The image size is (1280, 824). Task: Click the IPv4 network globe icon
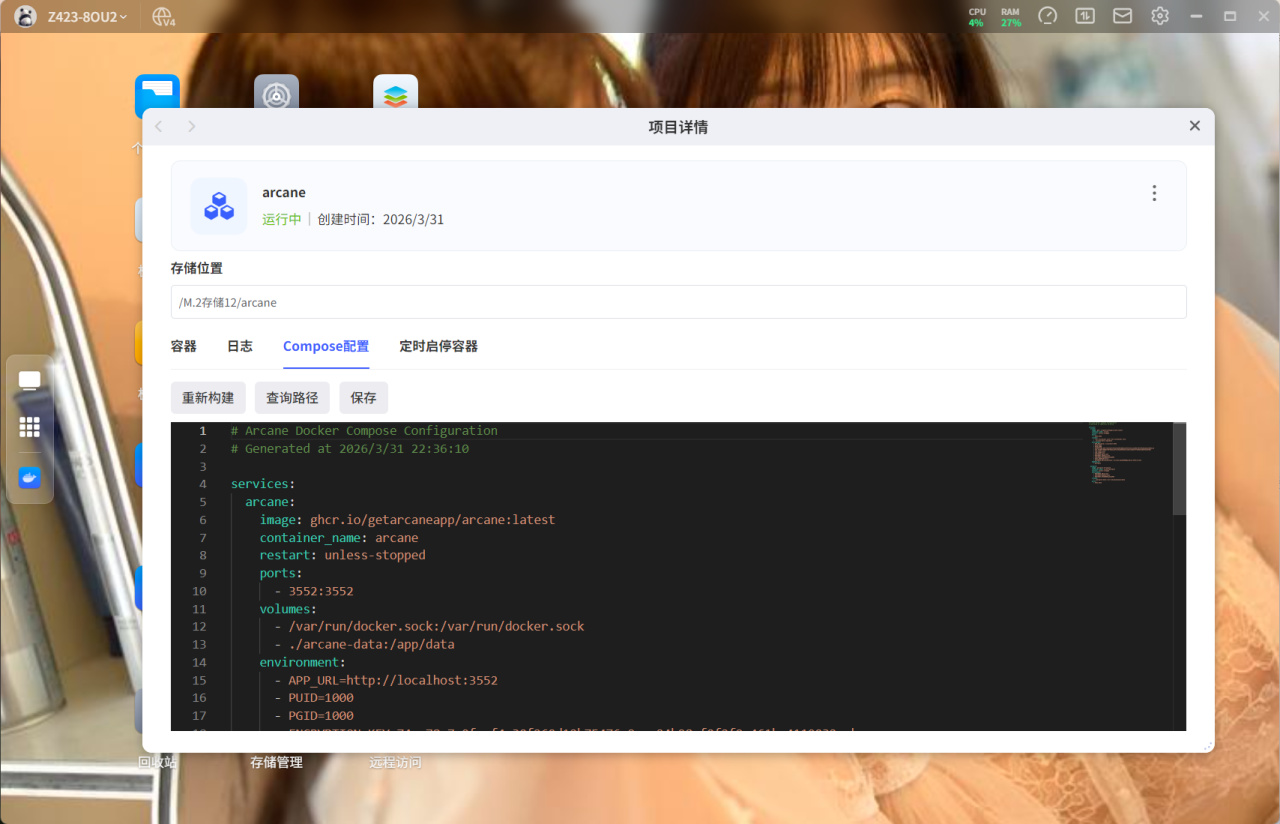coord(163,17)
